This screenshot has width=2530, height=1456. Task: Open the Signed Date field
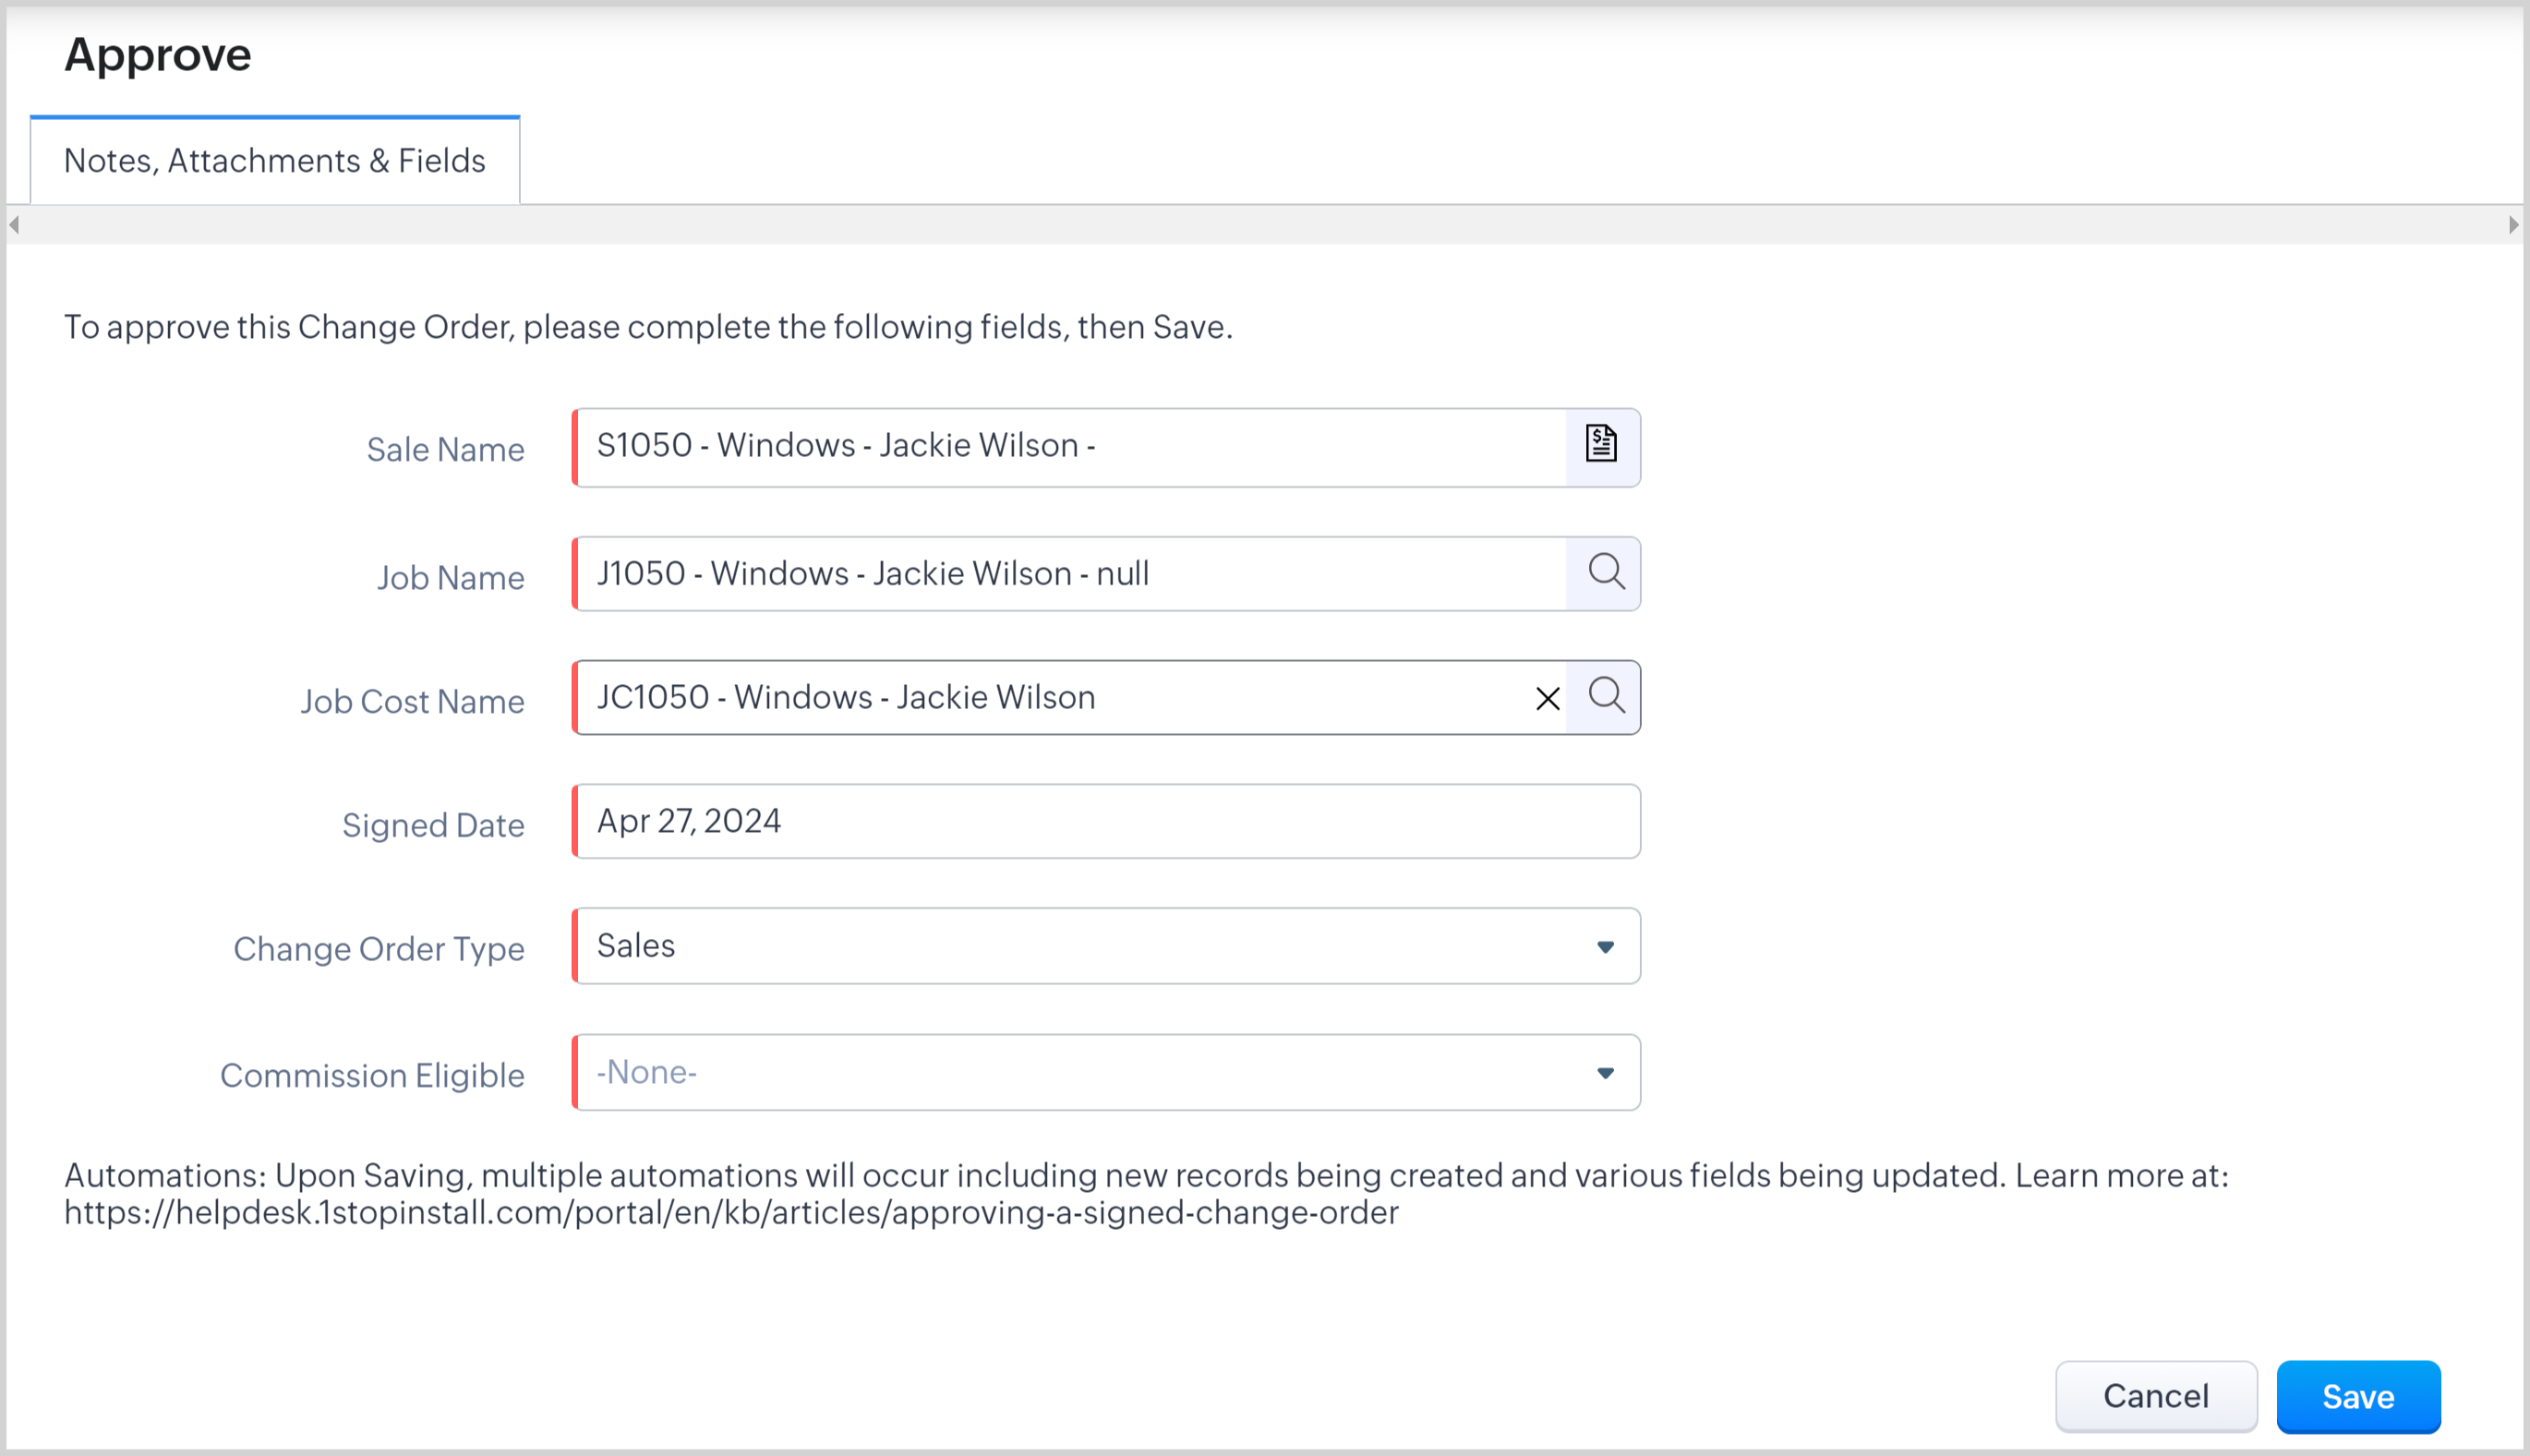(x=1106, y=822)
